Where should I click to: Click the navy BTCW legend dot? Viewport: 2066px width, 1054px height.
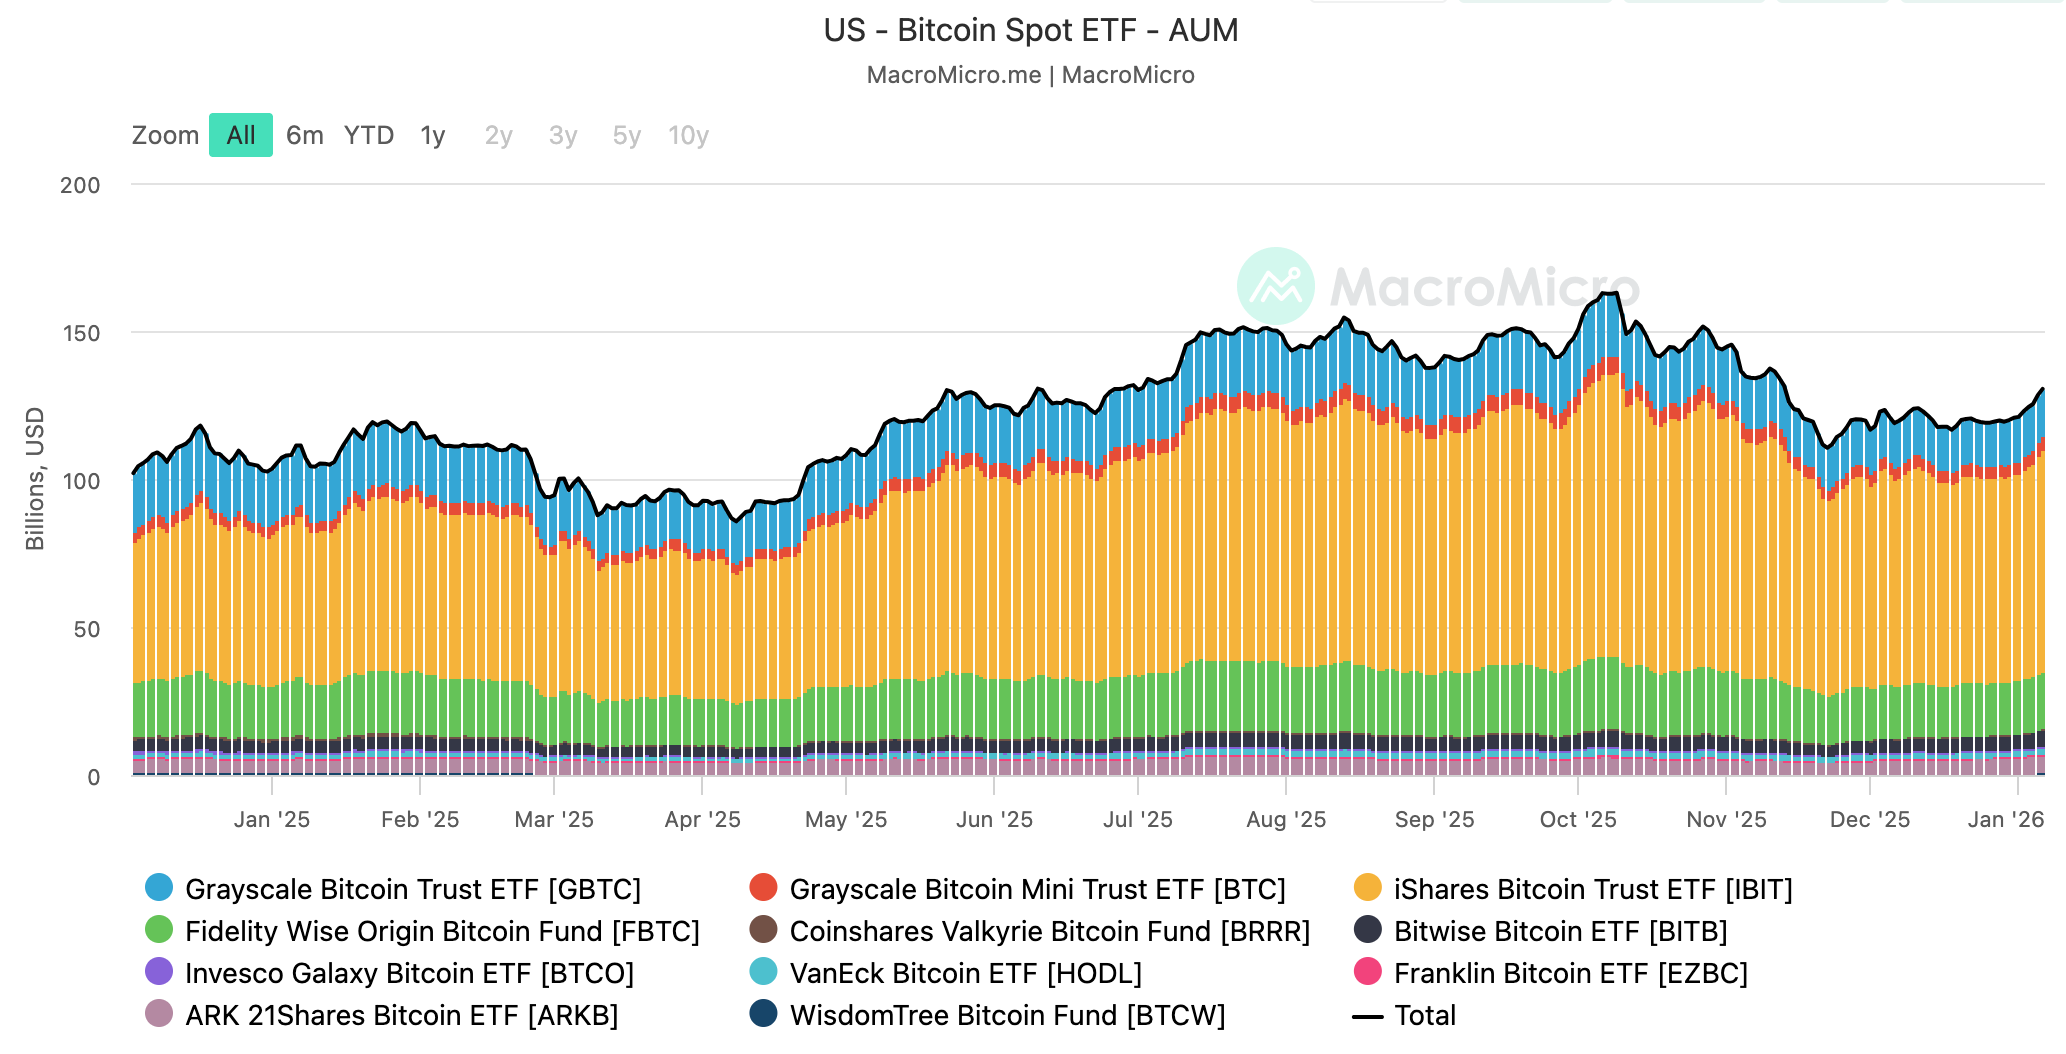(761, 1015)
